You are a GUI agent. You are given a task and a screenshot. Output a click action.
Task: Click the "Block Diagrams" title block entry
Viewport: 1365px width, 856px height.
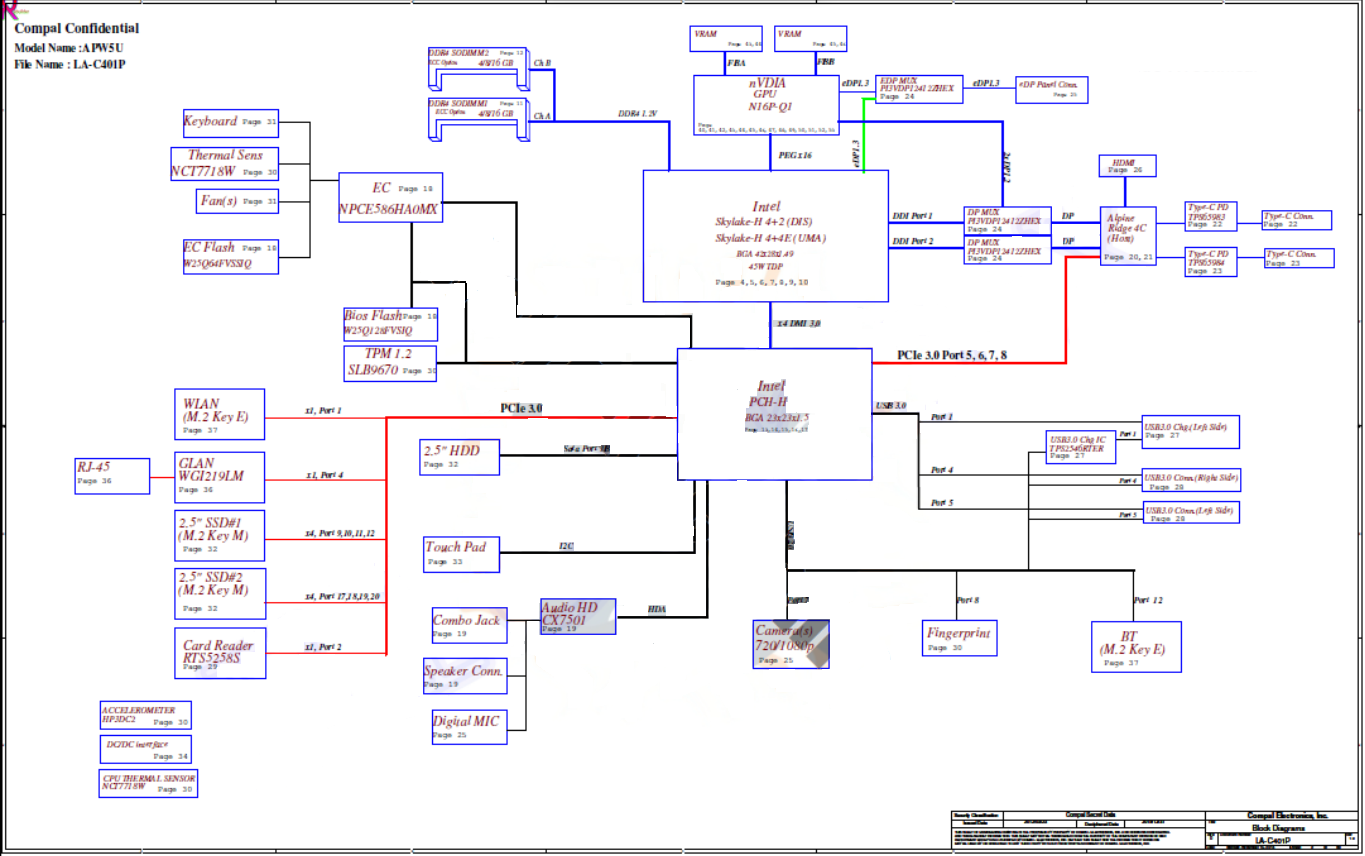click(1280, 828)
